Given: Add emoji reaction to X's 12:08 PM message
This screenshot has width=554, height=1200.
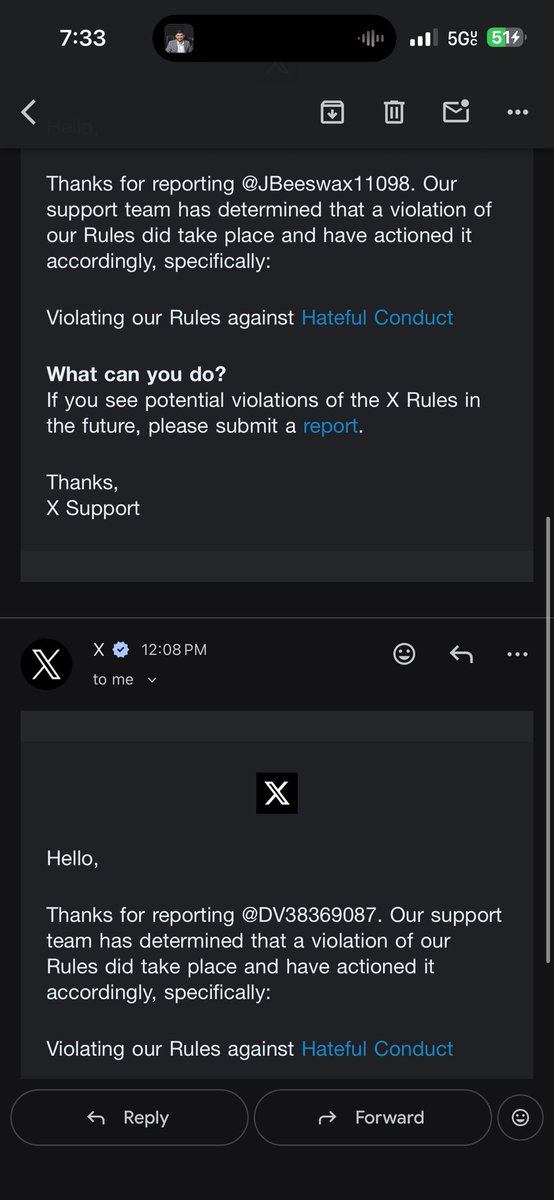Looking at the screenshot, I should (x=404, y=654).
